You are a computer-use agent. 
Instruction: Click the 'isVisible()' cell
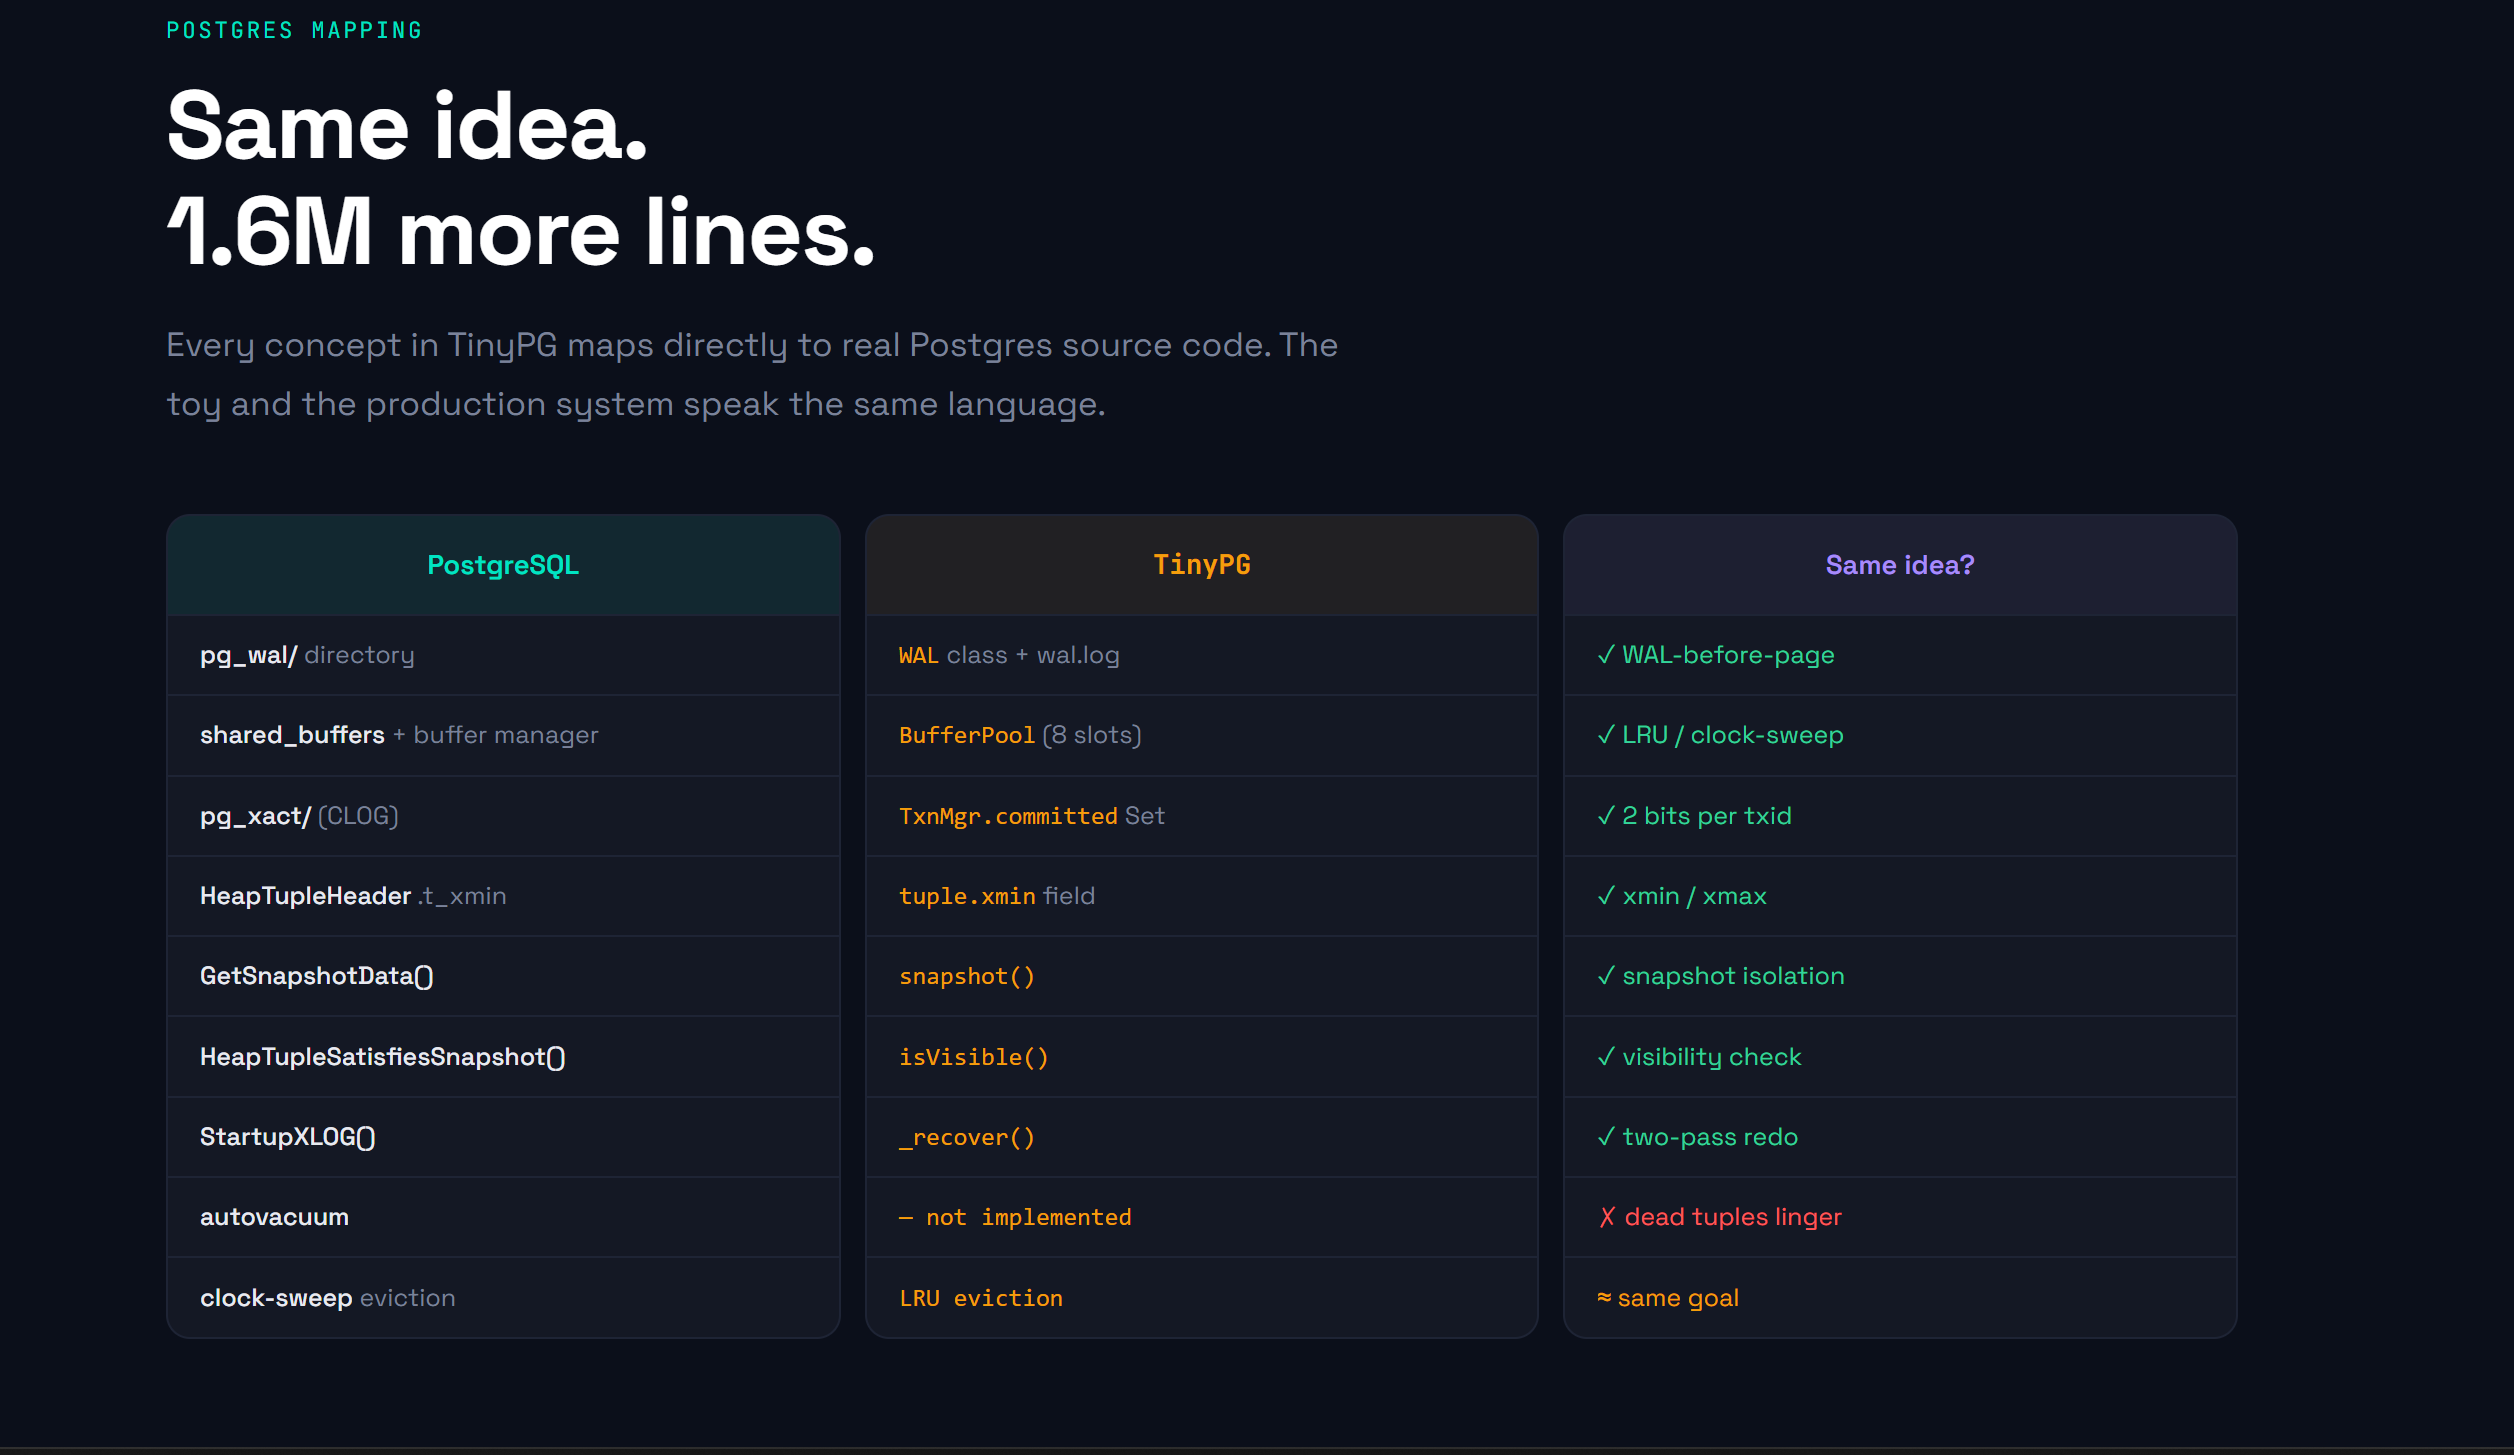tap(1201, 1057)
